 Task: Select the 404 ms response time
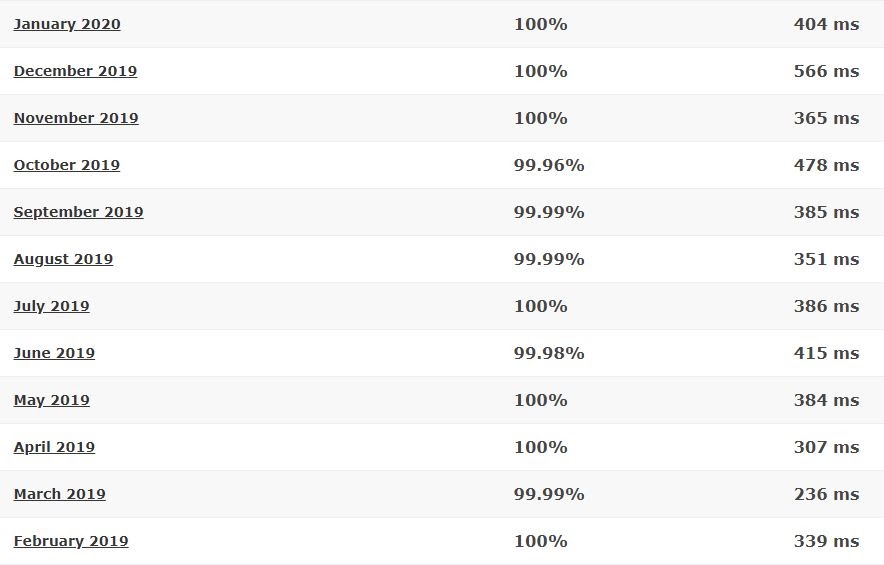[826, 24]
